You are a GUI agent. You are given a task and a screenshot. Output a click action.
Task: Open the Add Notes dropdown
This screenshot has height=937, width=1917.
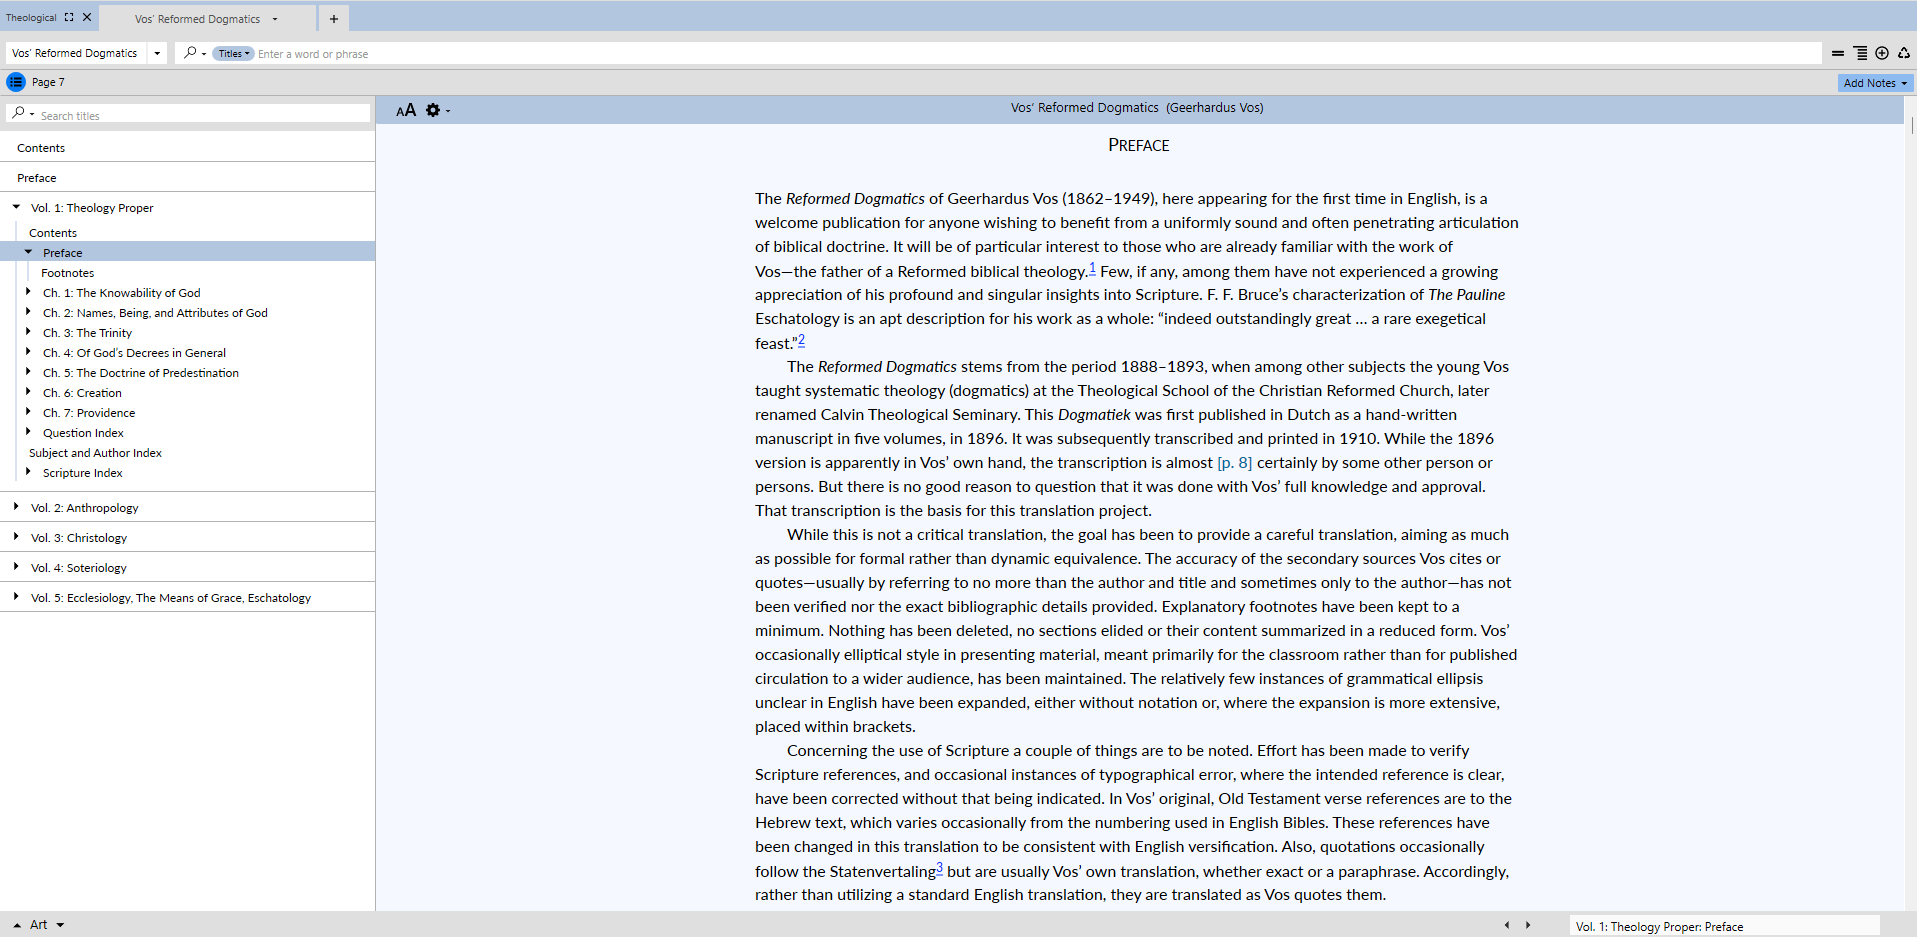(x=1875, y=83)
